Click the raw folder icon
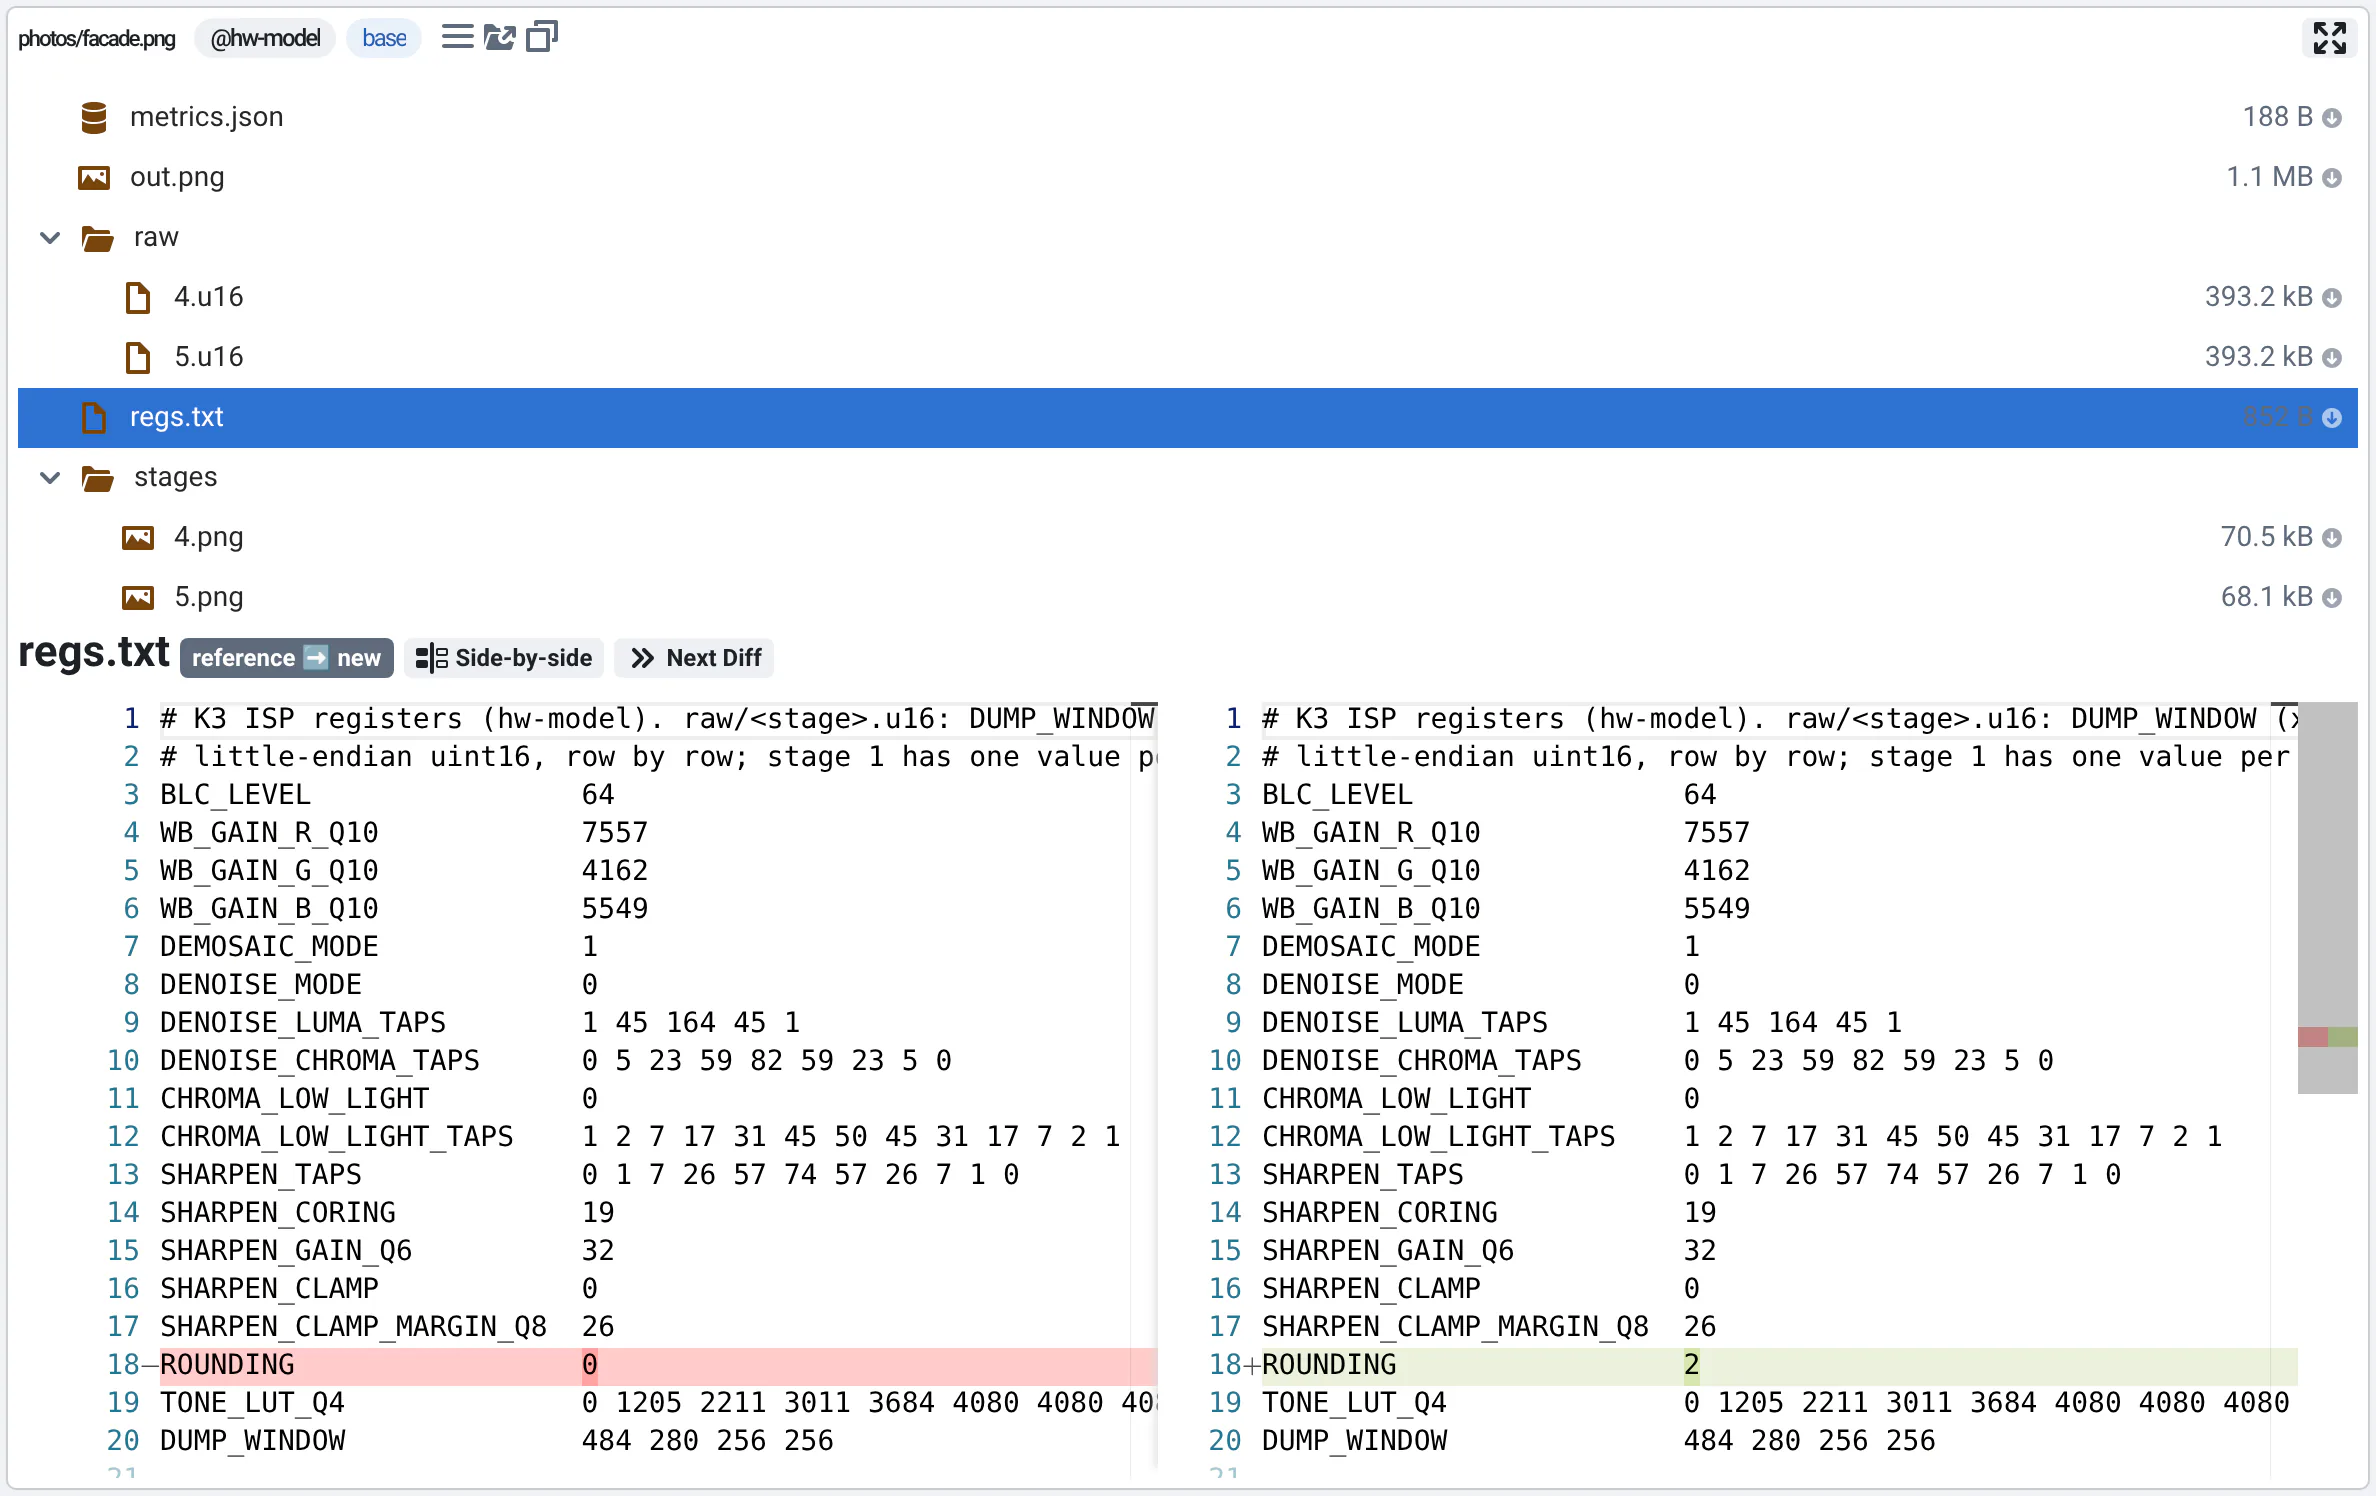This screenshot has width=2376, height=1496. pos(97,238)
